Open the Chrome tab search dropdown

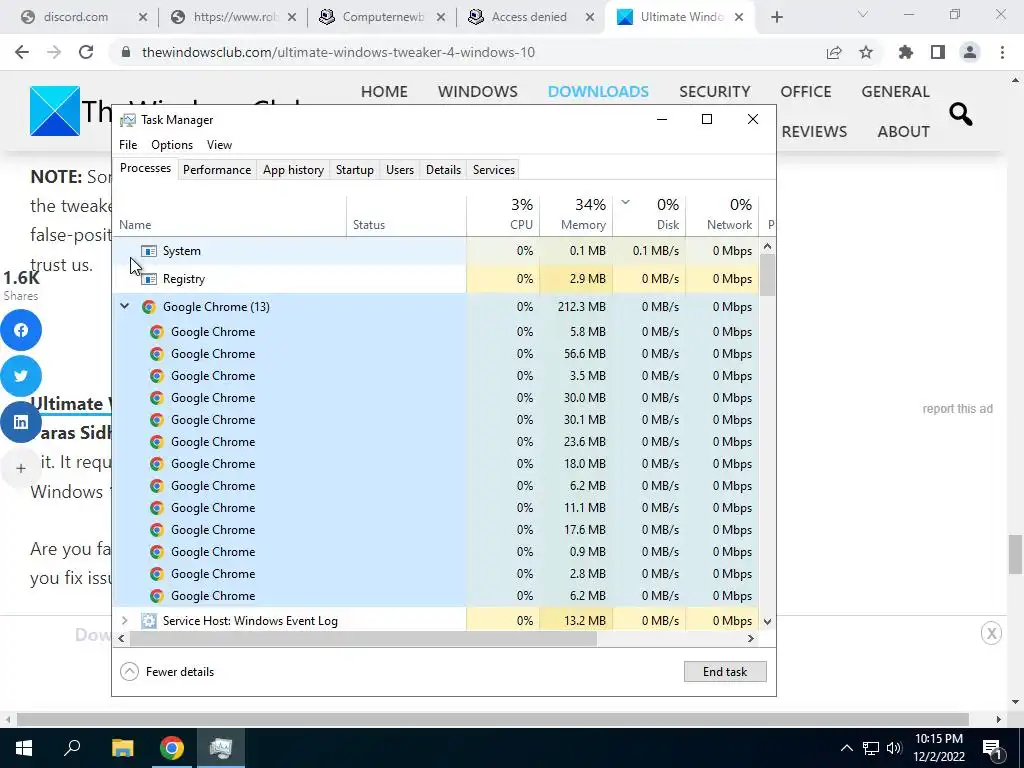(863, 15)
